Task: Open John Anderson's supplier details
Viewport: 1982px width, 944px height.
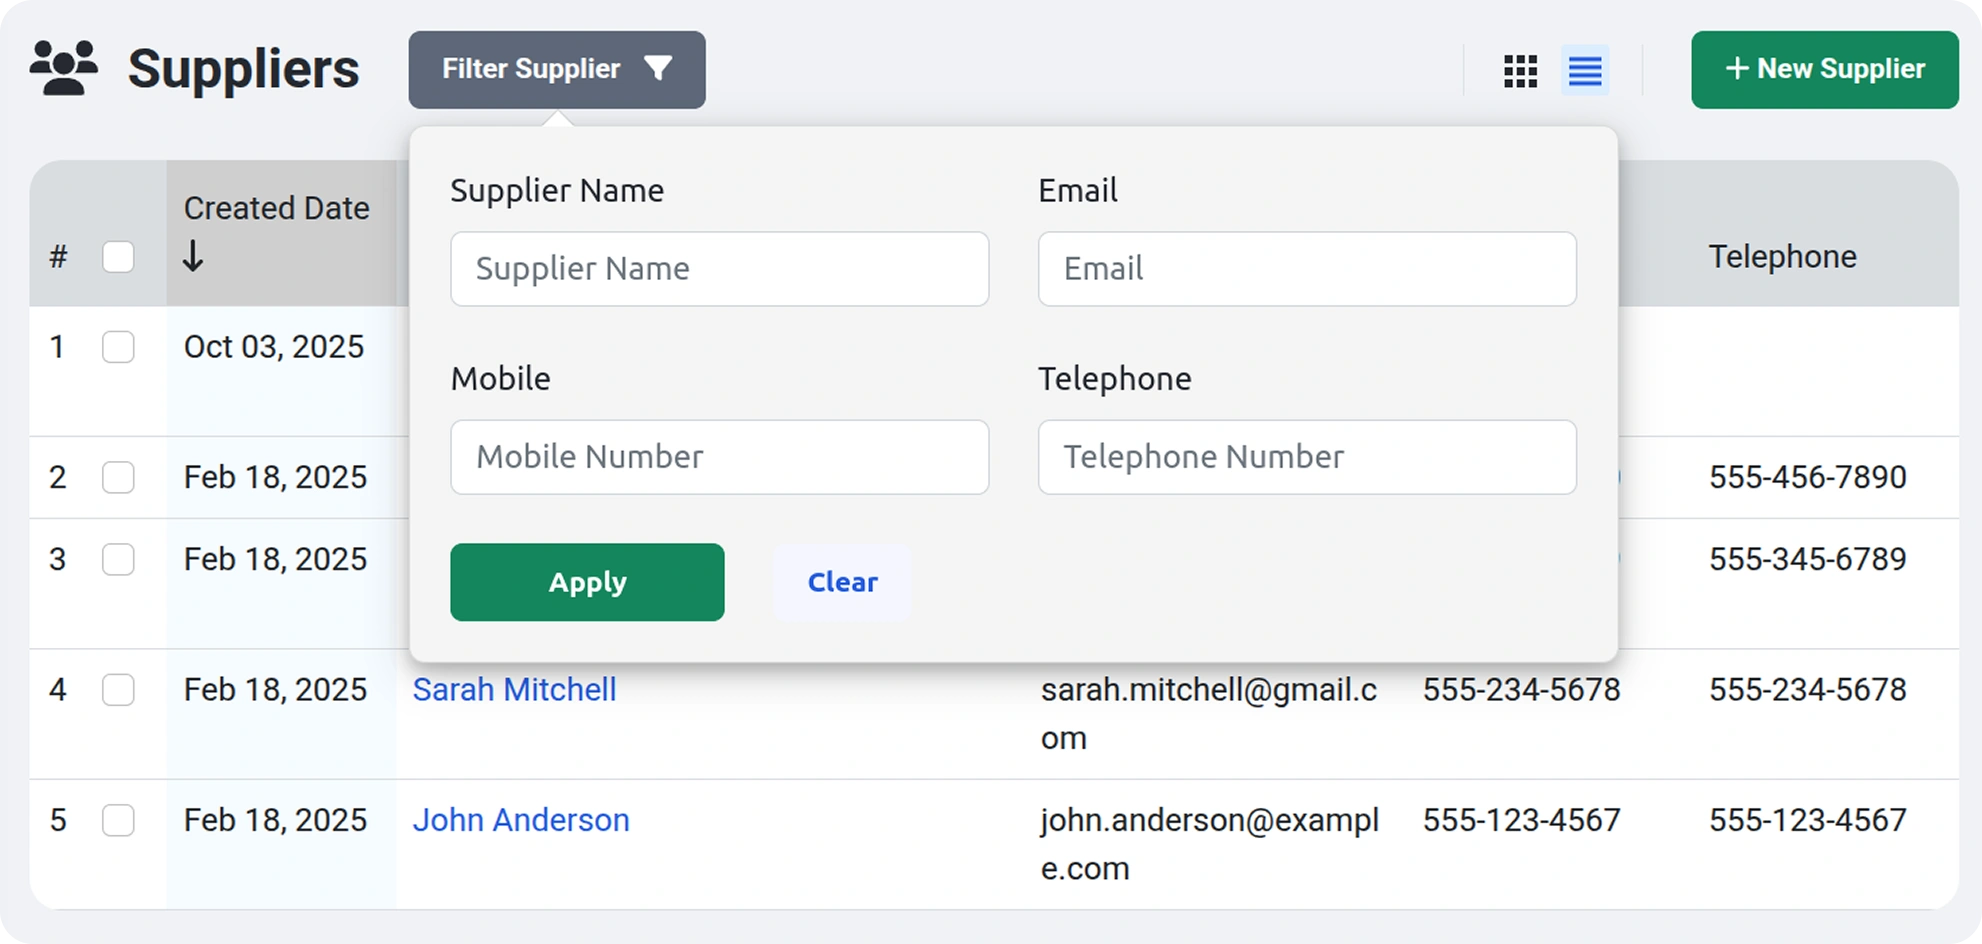Action: [521, 820]
